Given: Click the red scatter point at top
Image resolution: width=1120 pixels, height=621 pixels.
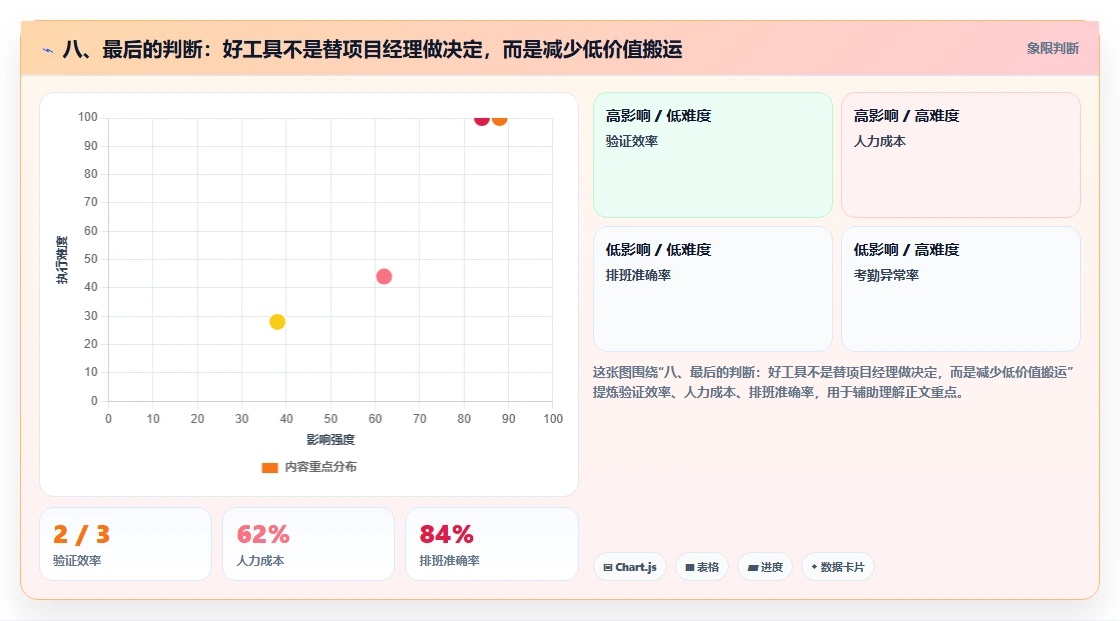Looking at the screenshot, I should 482,119.
